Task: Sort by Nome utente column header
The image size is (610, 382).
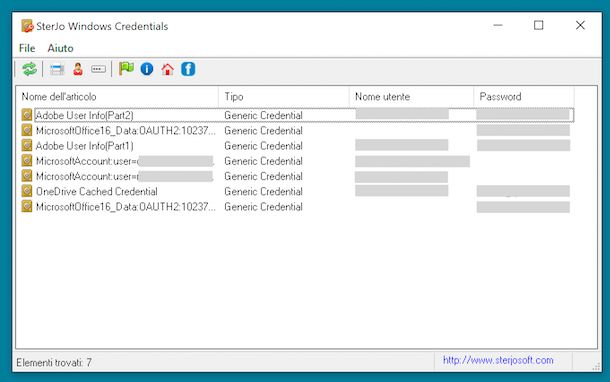Action: click(412, 96)
